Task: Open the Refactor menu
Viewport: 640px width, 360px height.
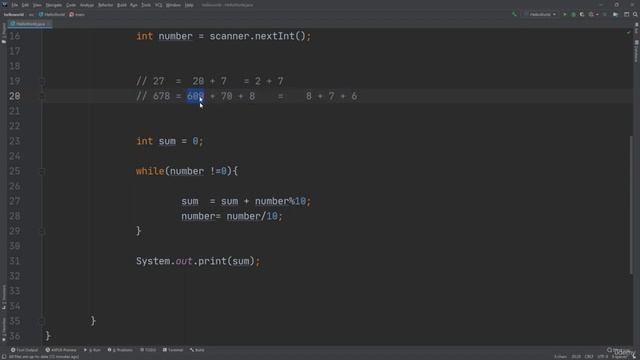Action: point(105,5)
